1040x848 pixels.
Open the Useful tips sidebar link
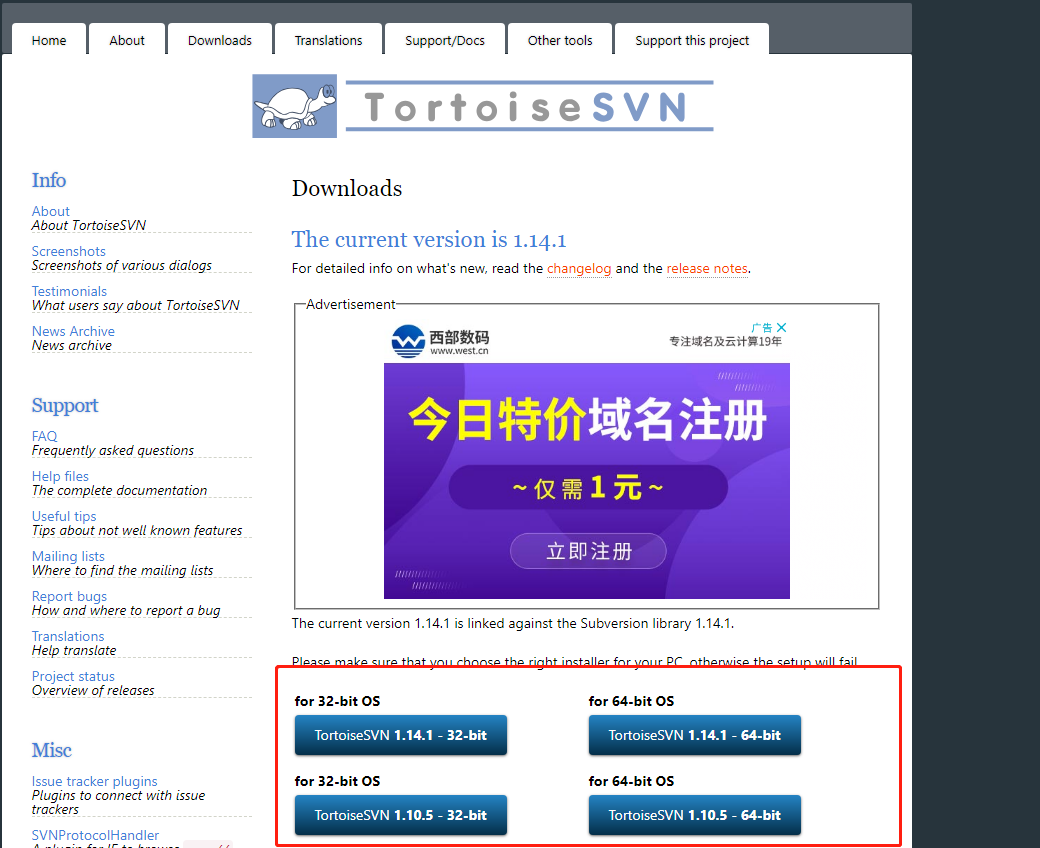coord(64,516)
